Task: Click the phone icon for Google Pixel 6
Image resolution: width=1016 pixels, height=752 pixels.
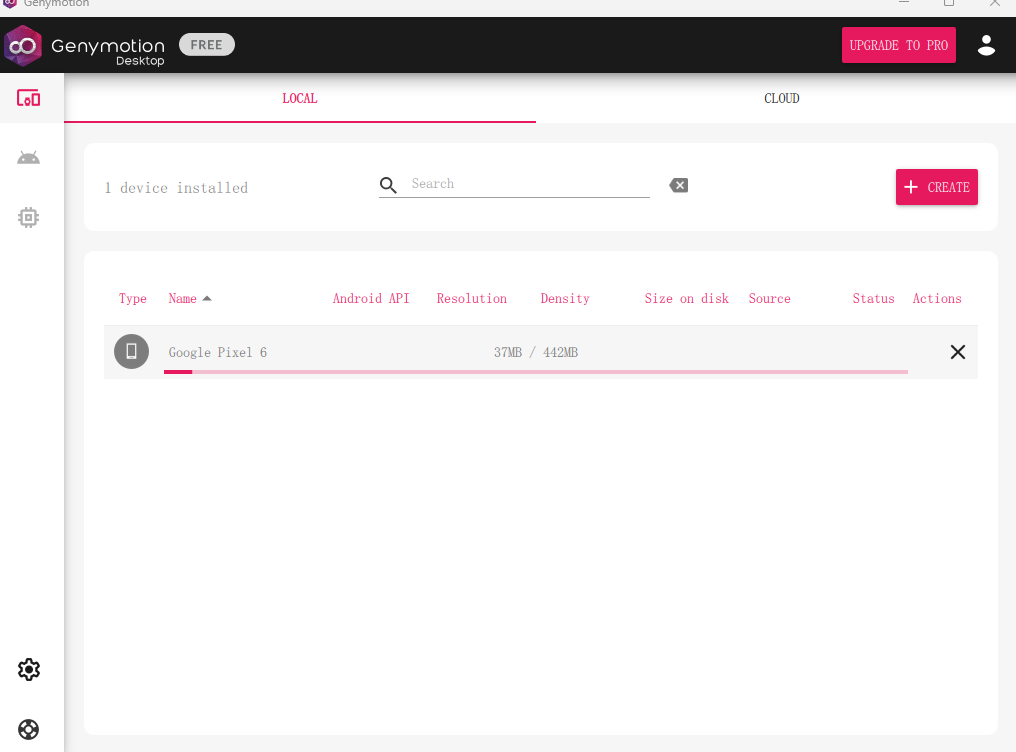Action: pyautogui.click(x=131, y=352)
